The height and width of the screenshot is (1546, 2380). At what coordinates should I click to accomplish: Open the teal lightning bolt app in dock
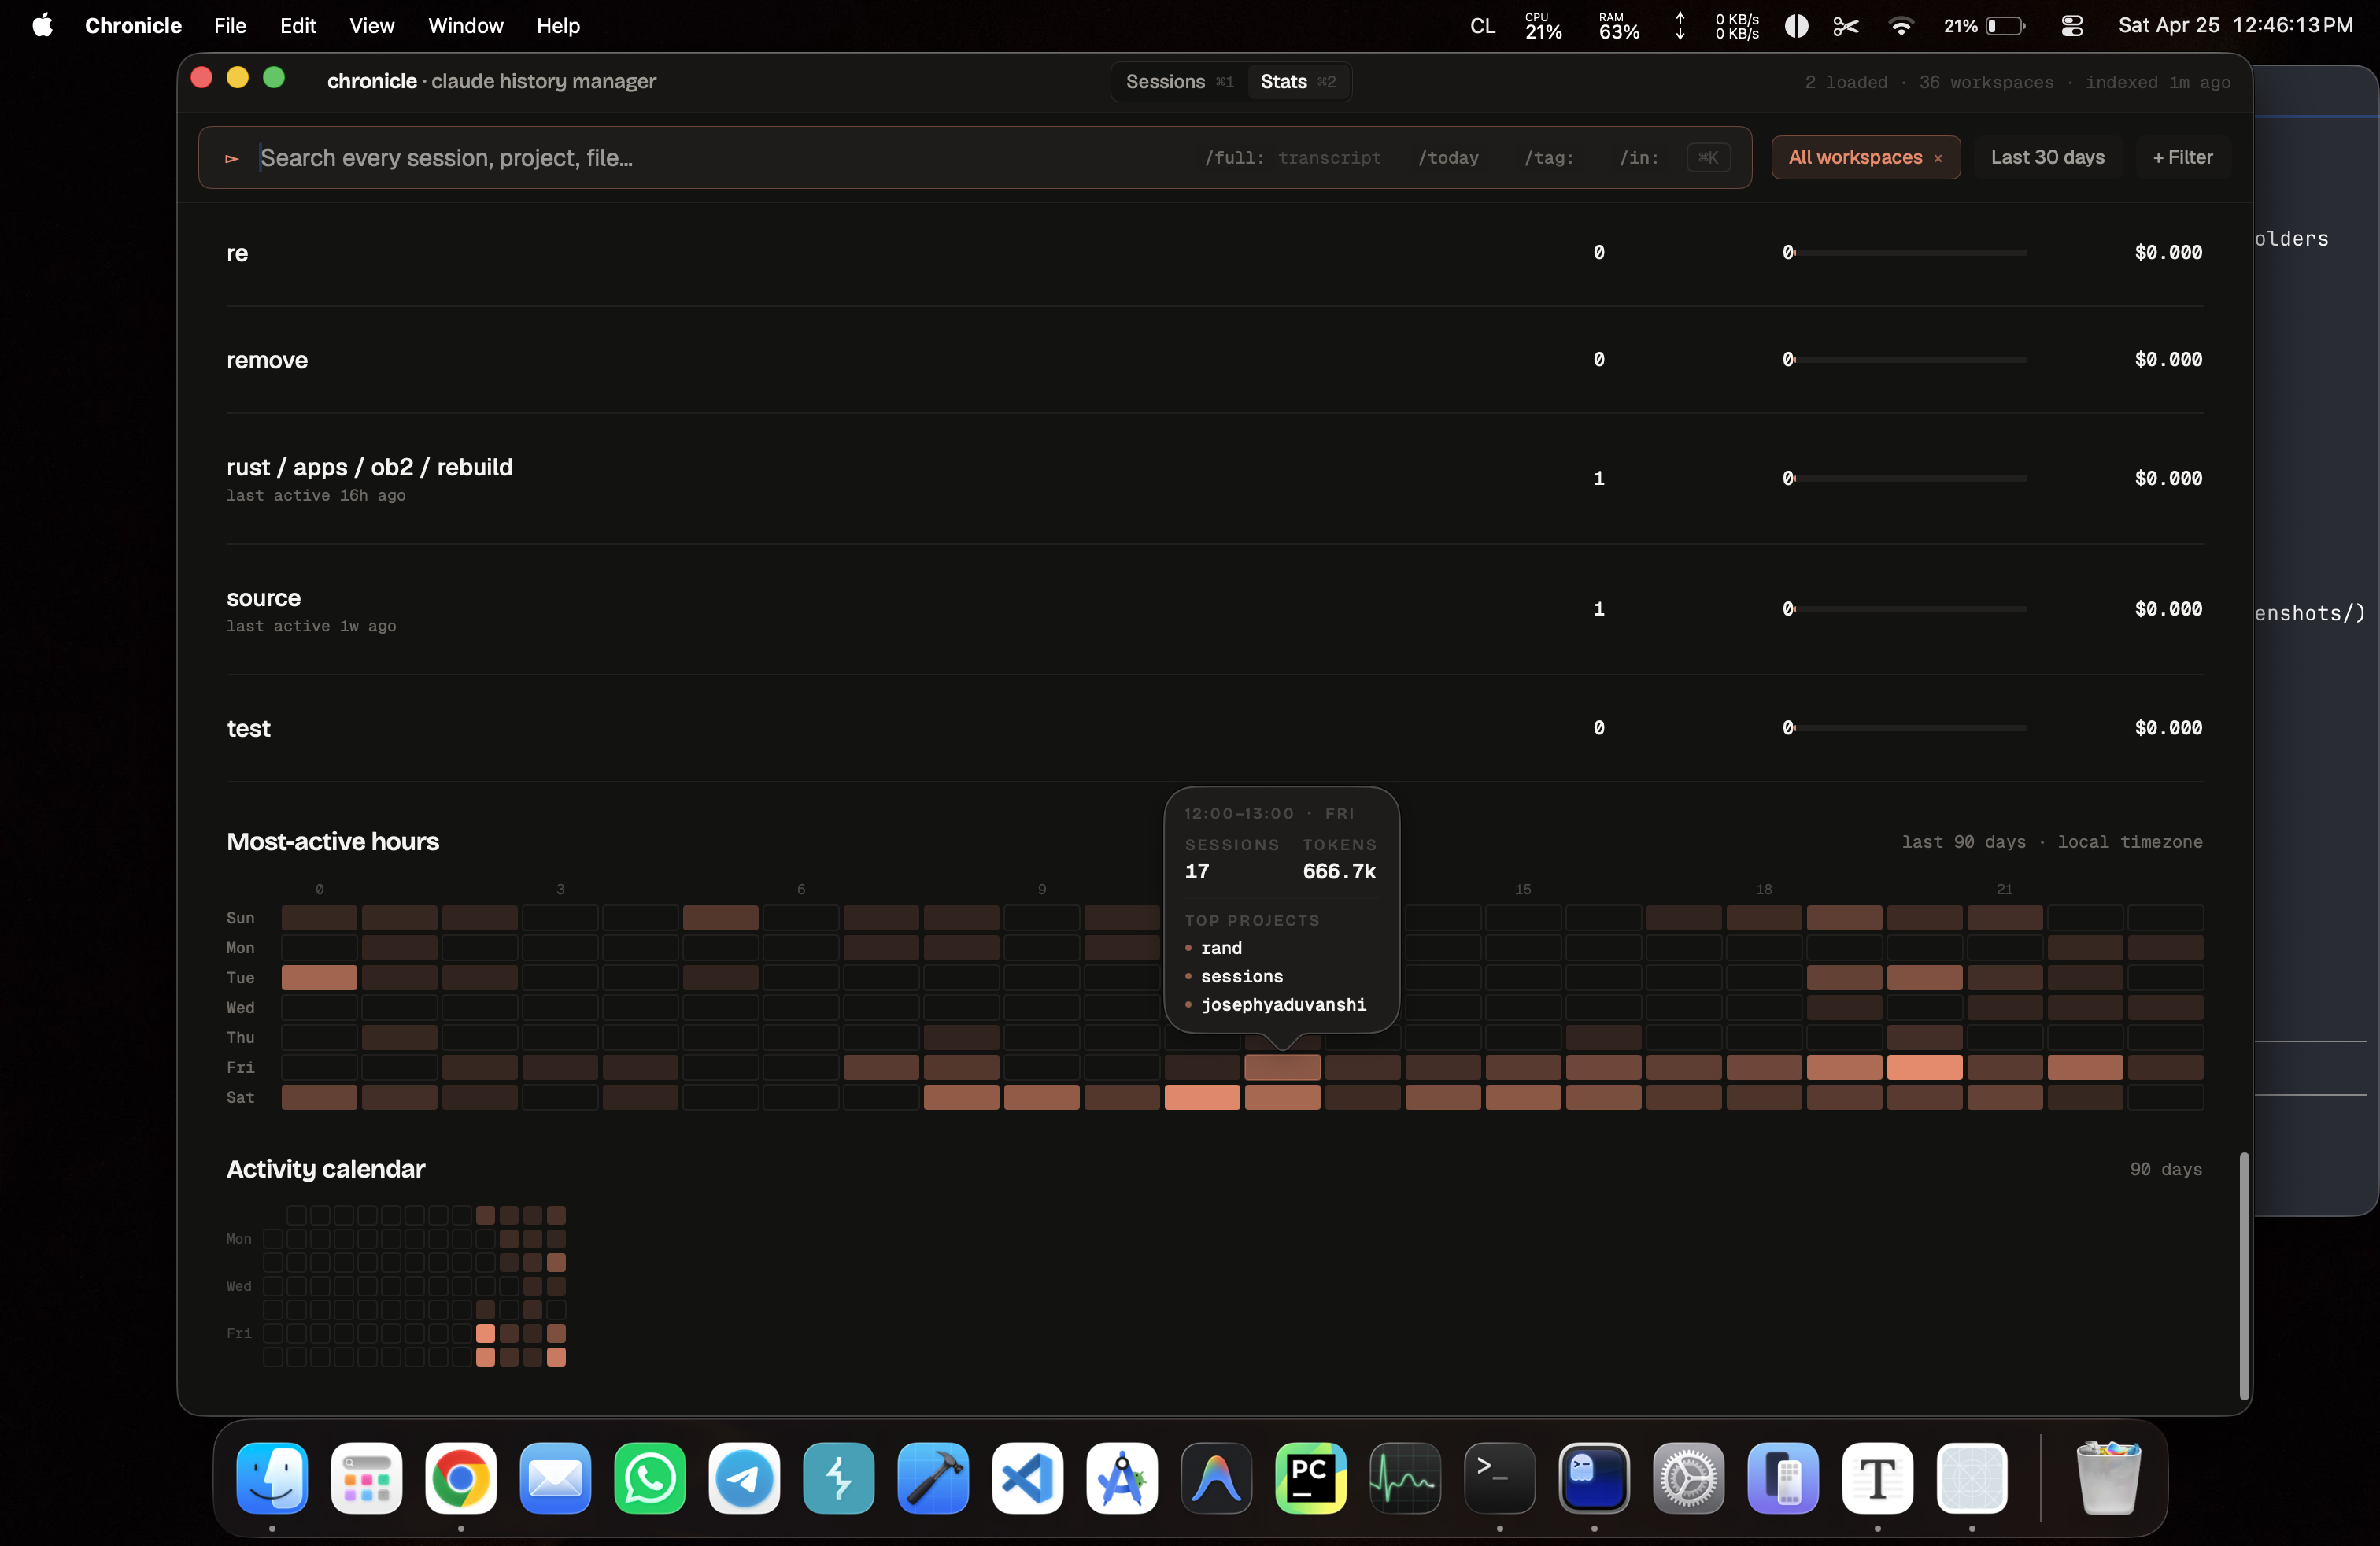tap(839, 1478)
